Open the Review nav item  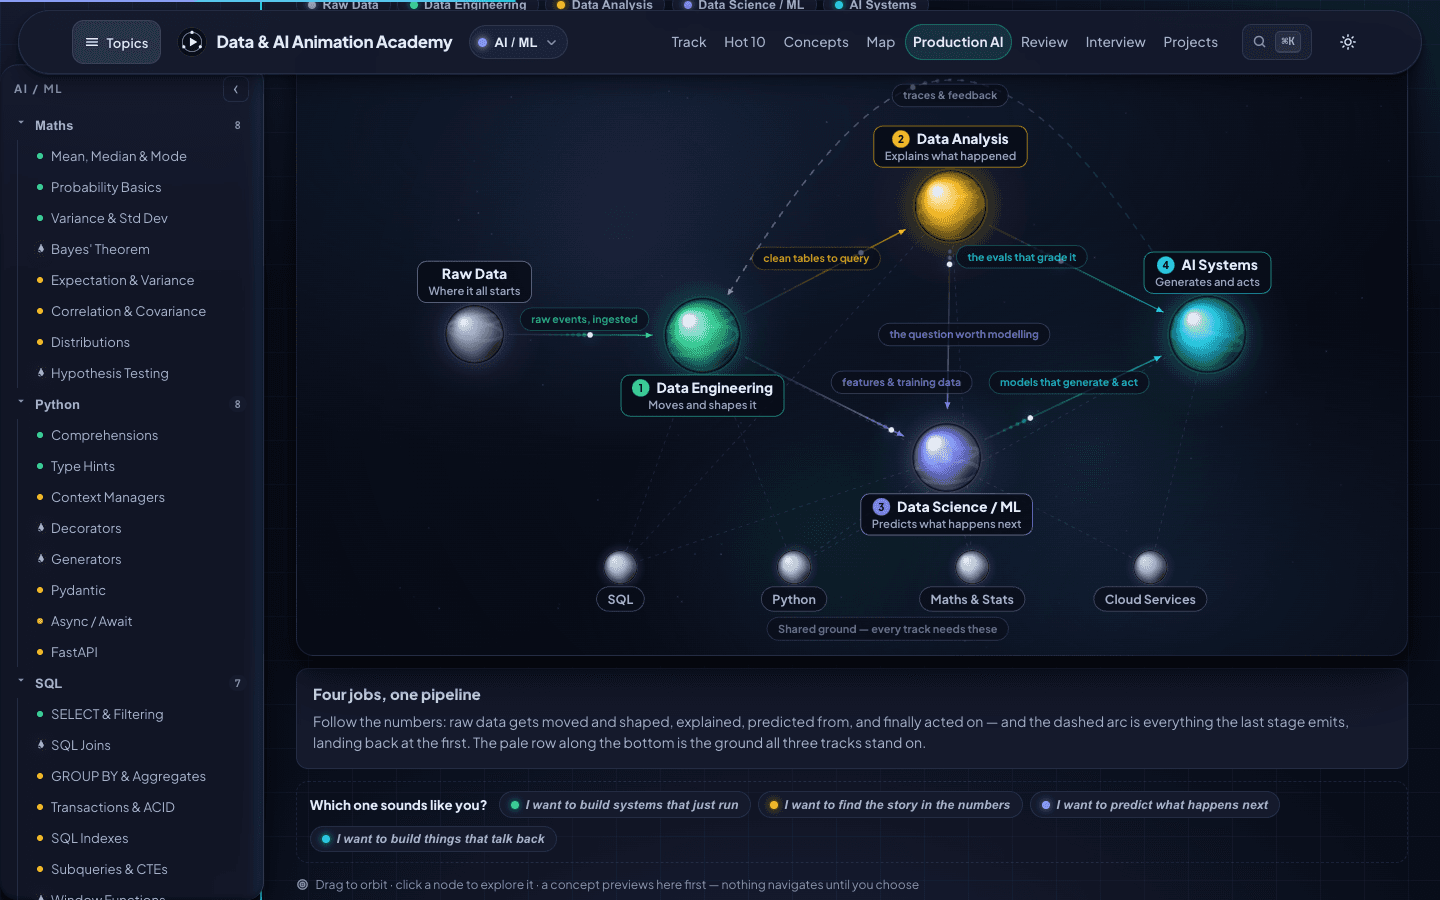pyautogui.click(x=1044, y=42)
